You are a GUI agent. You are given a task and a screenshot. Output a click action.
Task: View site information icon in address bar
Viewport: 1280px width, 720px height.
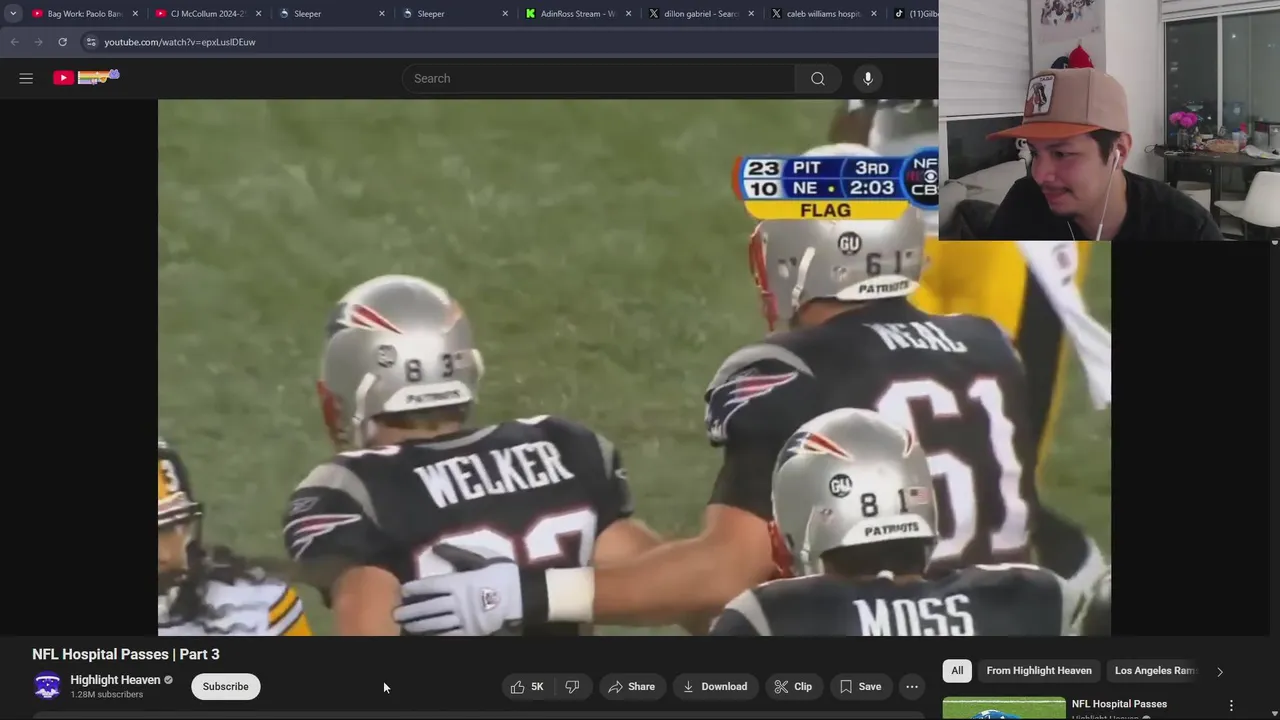pyautogui.click(x=90, y=42)
